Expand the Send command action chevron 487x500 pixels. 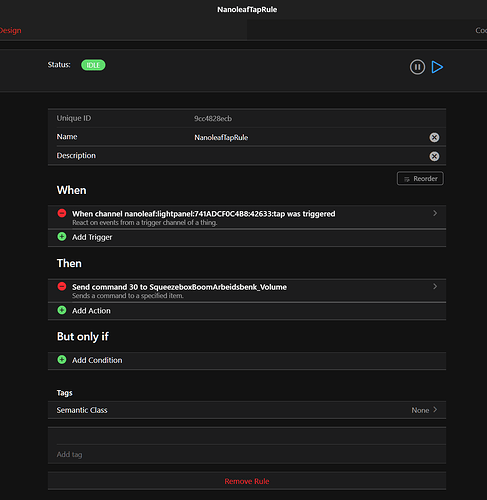pyautogui.click(x=435, y=286)
